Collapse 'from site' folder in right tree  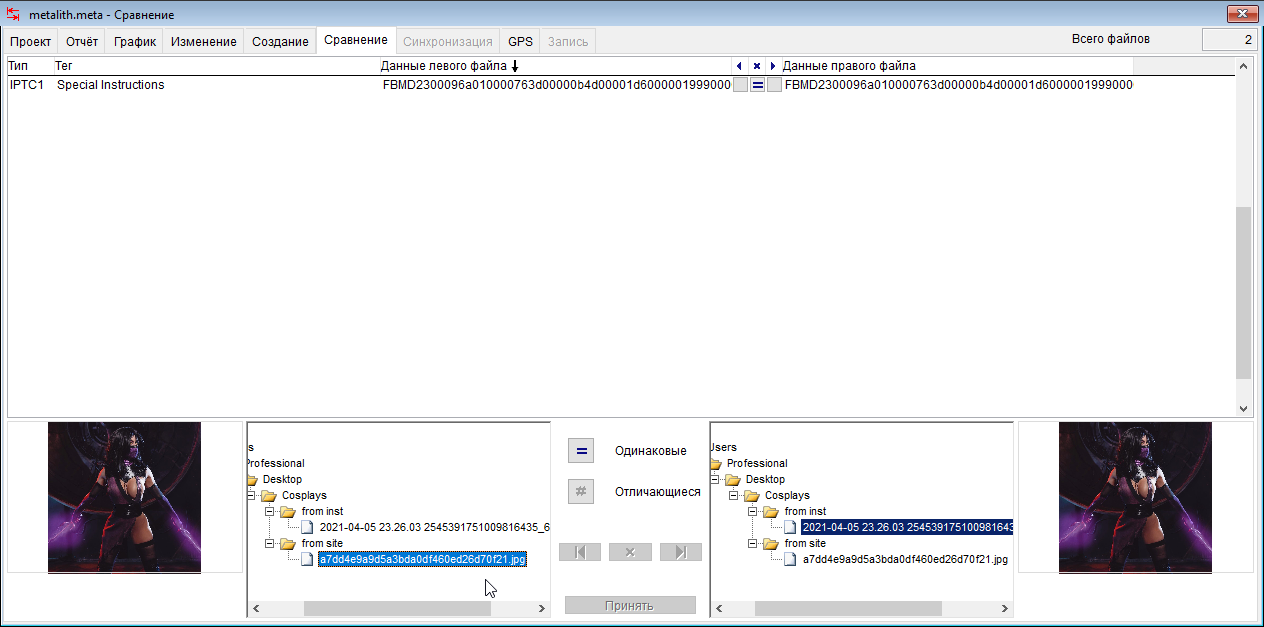pos(753,544)
